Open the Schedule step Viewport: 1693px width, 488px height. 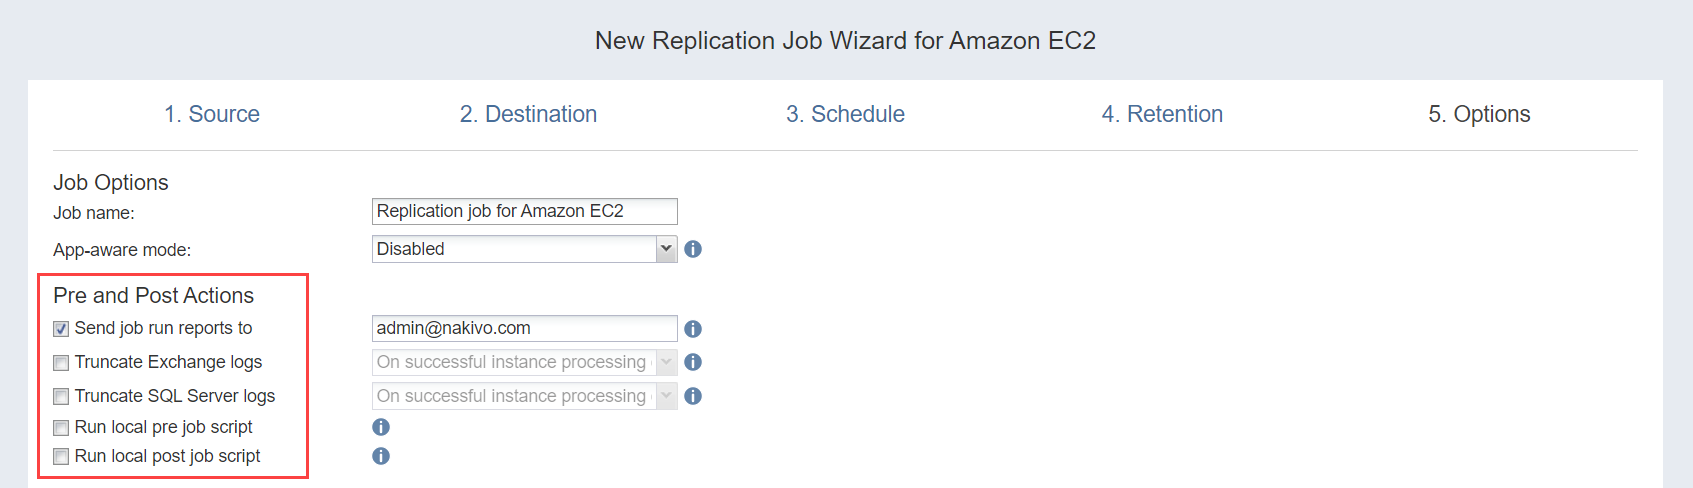(845, 114)
